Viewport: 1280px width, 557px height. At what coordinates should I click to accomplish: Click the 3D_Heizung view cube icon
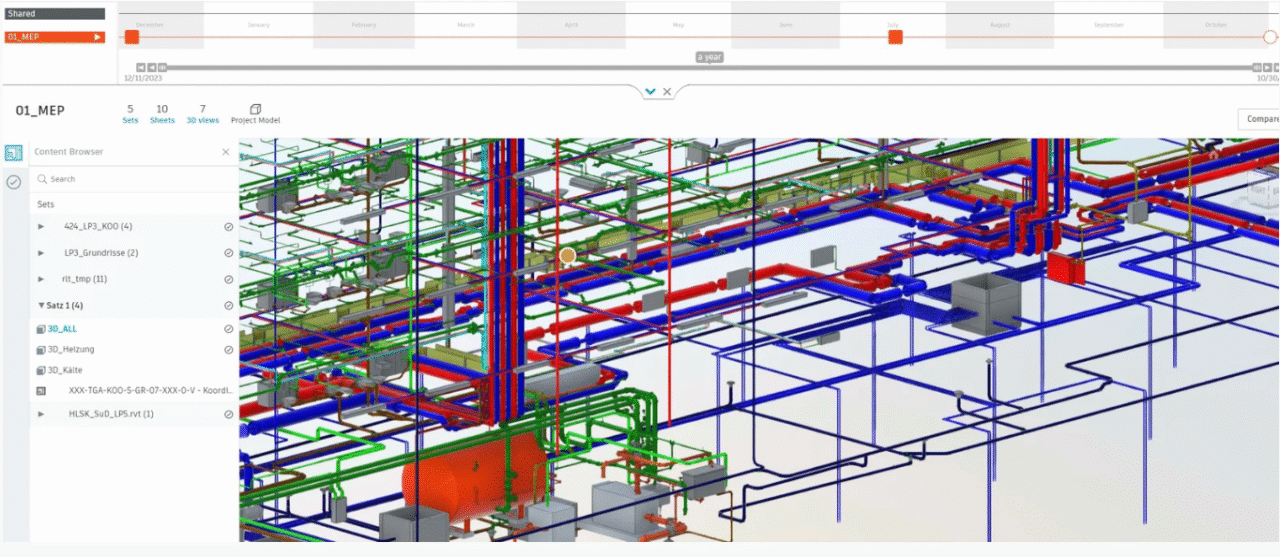click(x=41, y=350)
